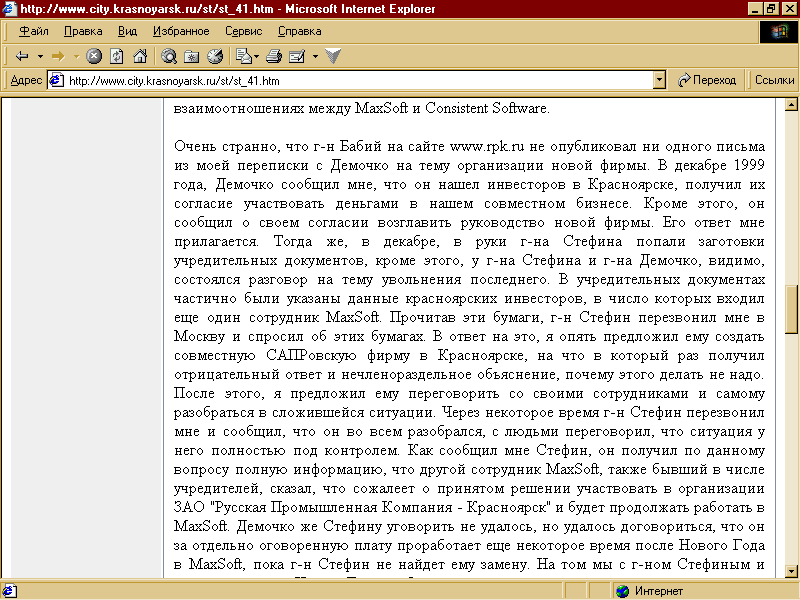800x600 pixels.
Task: Go forward with the Forward arrow
Action: (x=58, y=56)
